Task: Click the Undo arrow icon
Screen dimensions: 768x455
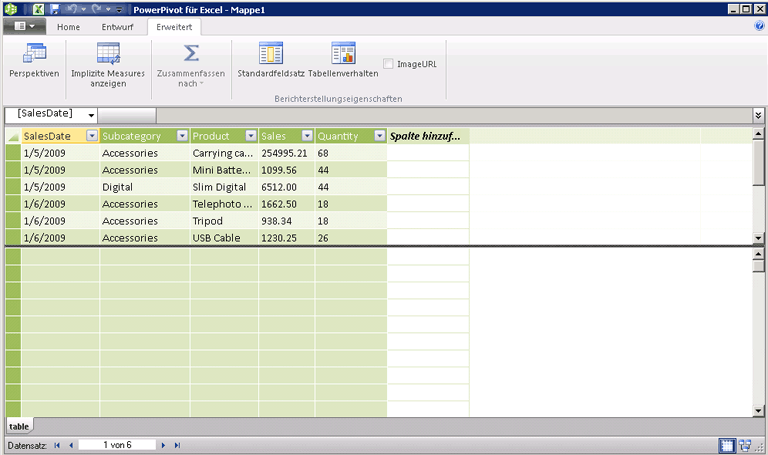Action: pos(72,9)
